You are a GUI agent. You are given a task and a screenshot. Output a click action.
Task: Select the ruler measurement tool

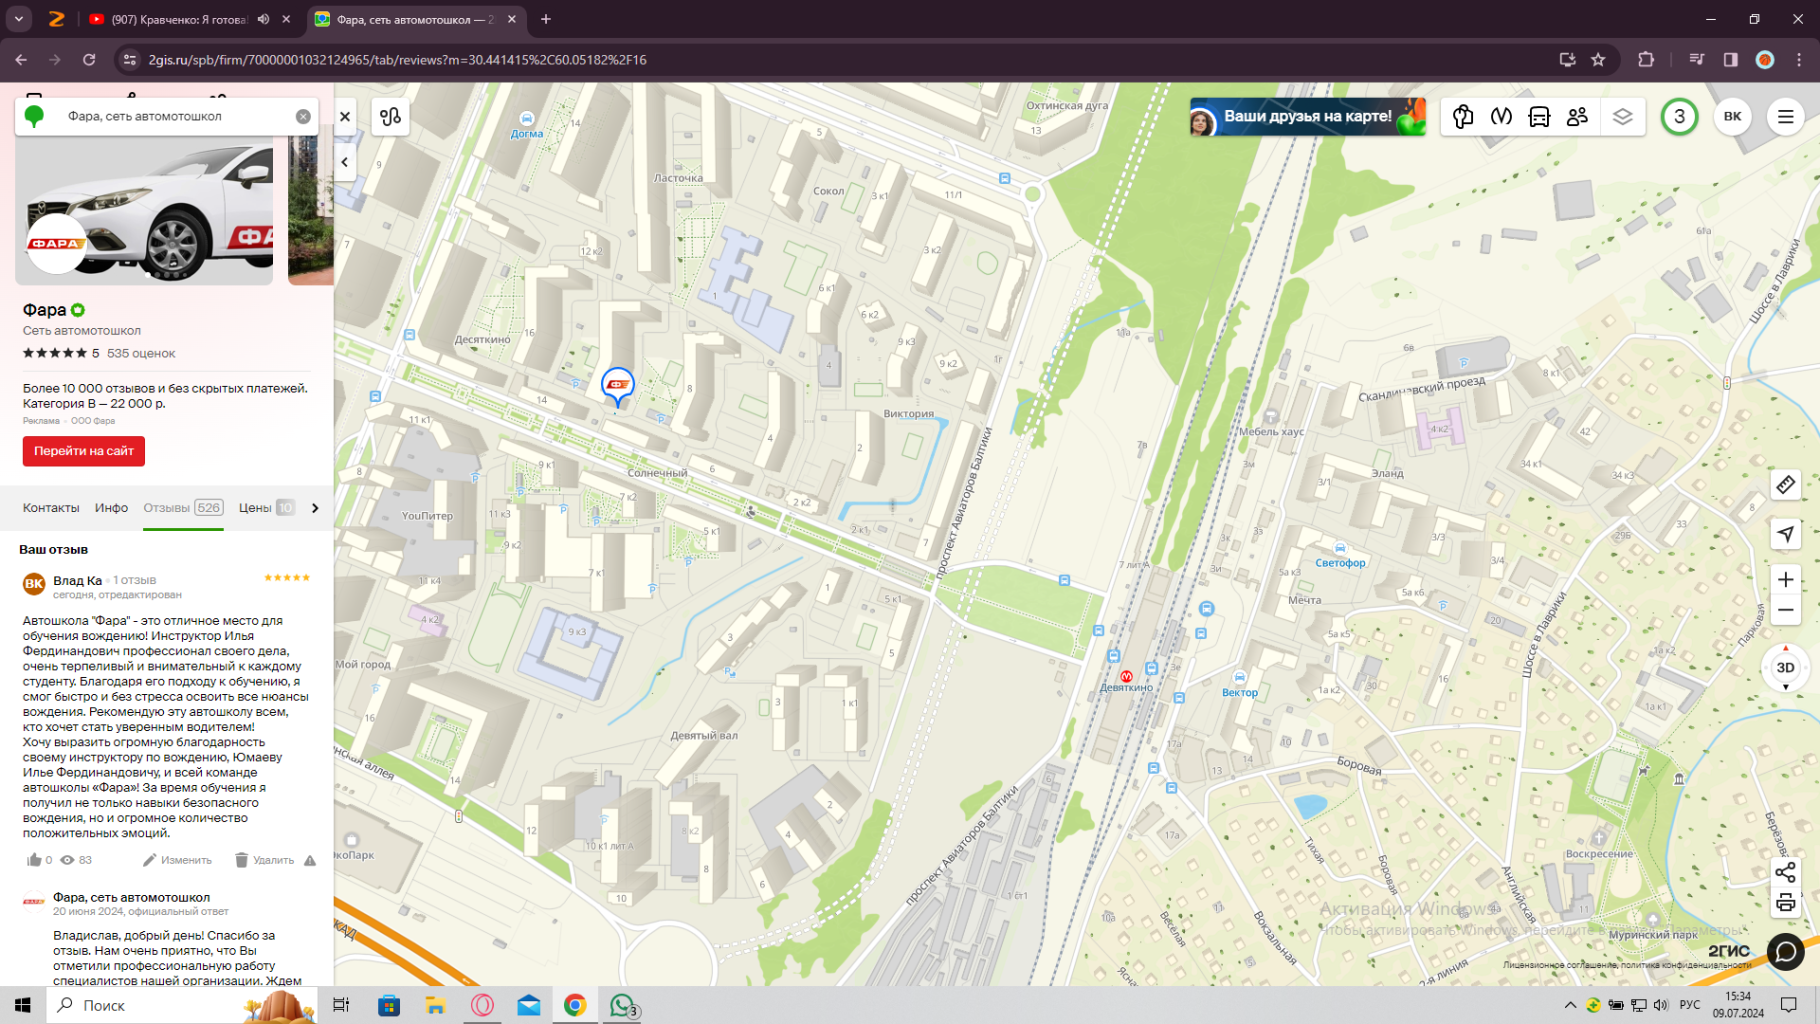1785,485
